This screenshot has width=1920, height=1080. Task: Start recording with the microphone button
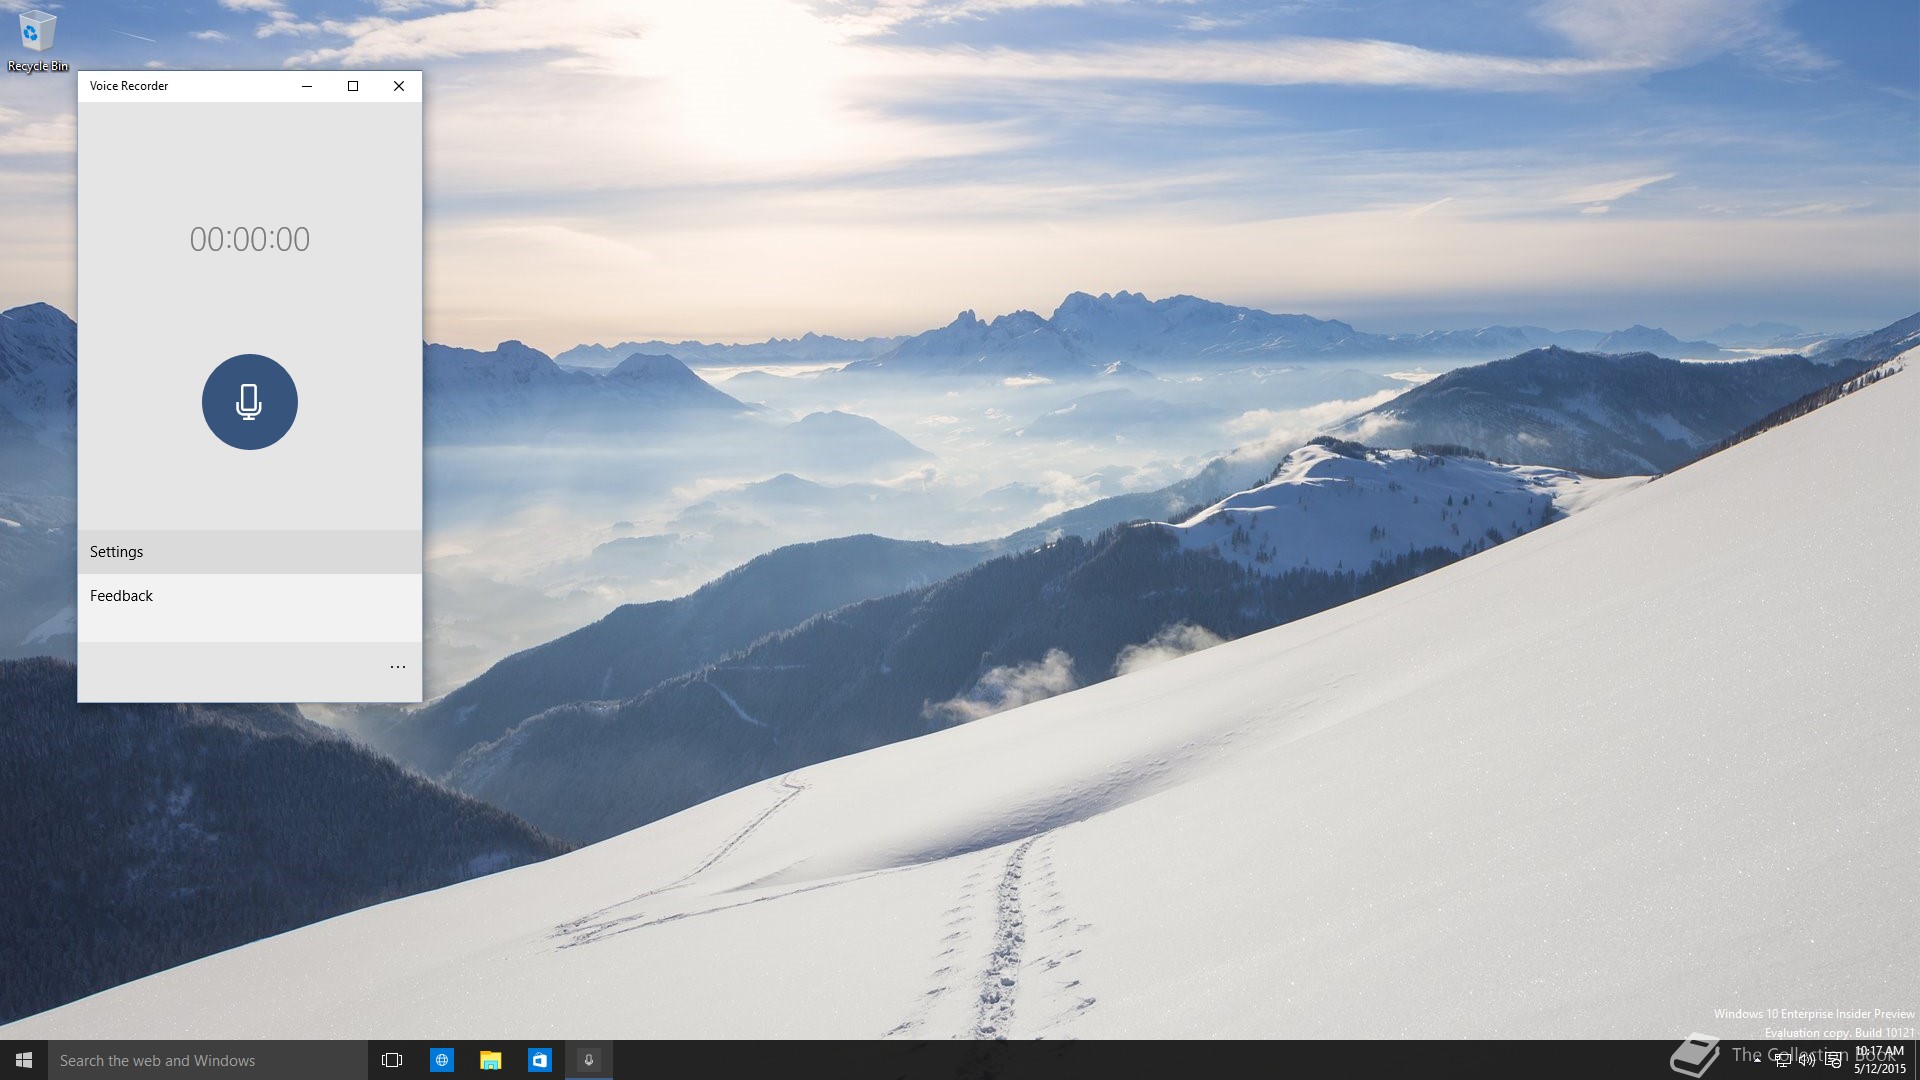[x=249, y=402]
